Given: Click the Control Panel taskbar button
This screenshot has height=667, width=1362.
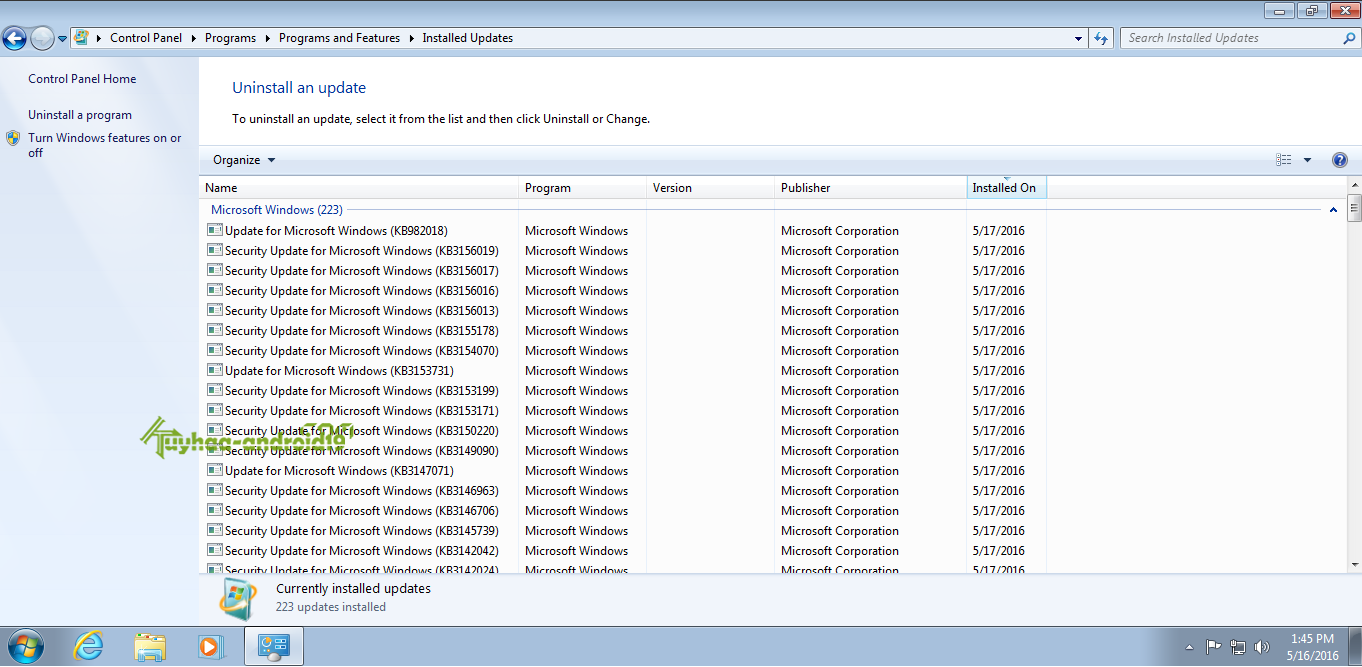Looking at the screenshot, I should pyautogui.click(x=273, y=647).
